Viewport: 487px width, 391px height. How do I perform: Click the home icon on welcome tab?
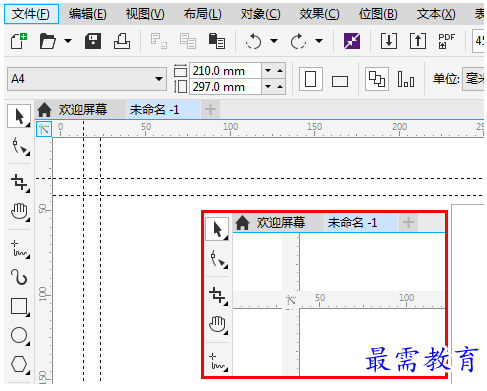[44, 109]
